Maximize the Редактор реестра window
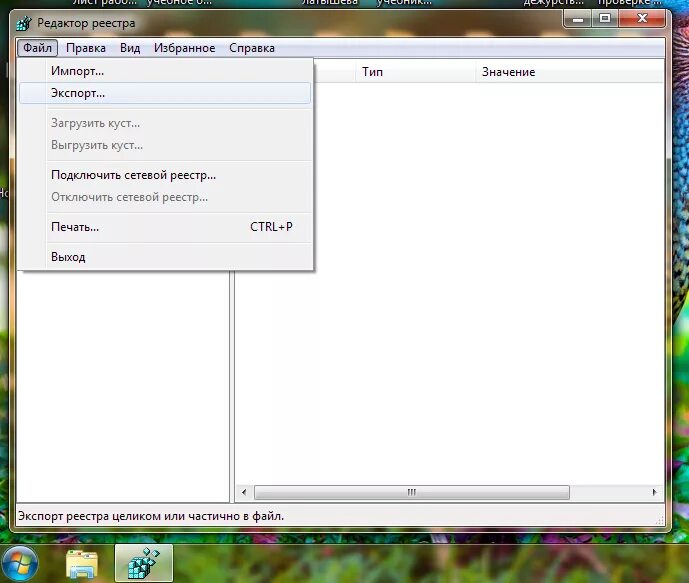Viewport: 689px width, 583px height. click(x=605, y=19)
